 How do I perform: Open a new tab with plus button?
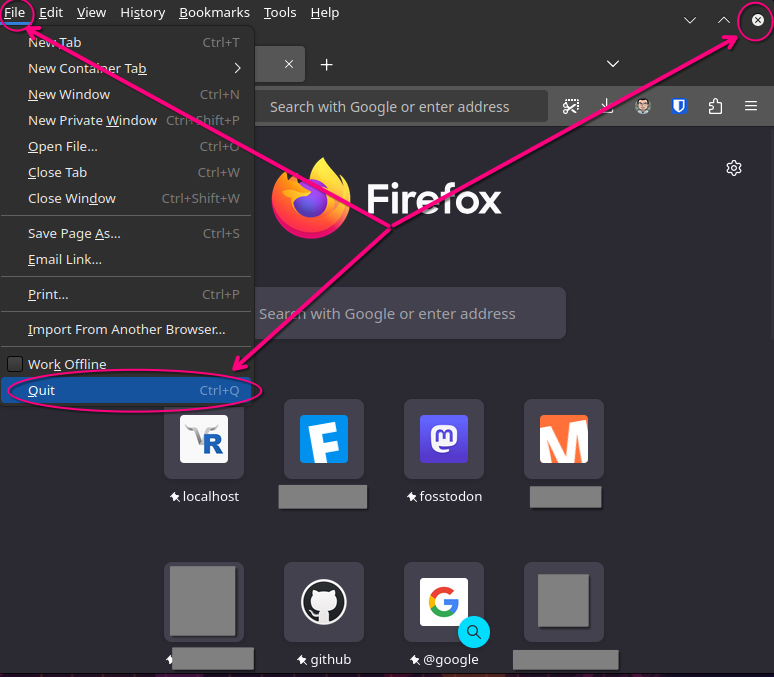[x=326, y=65]
